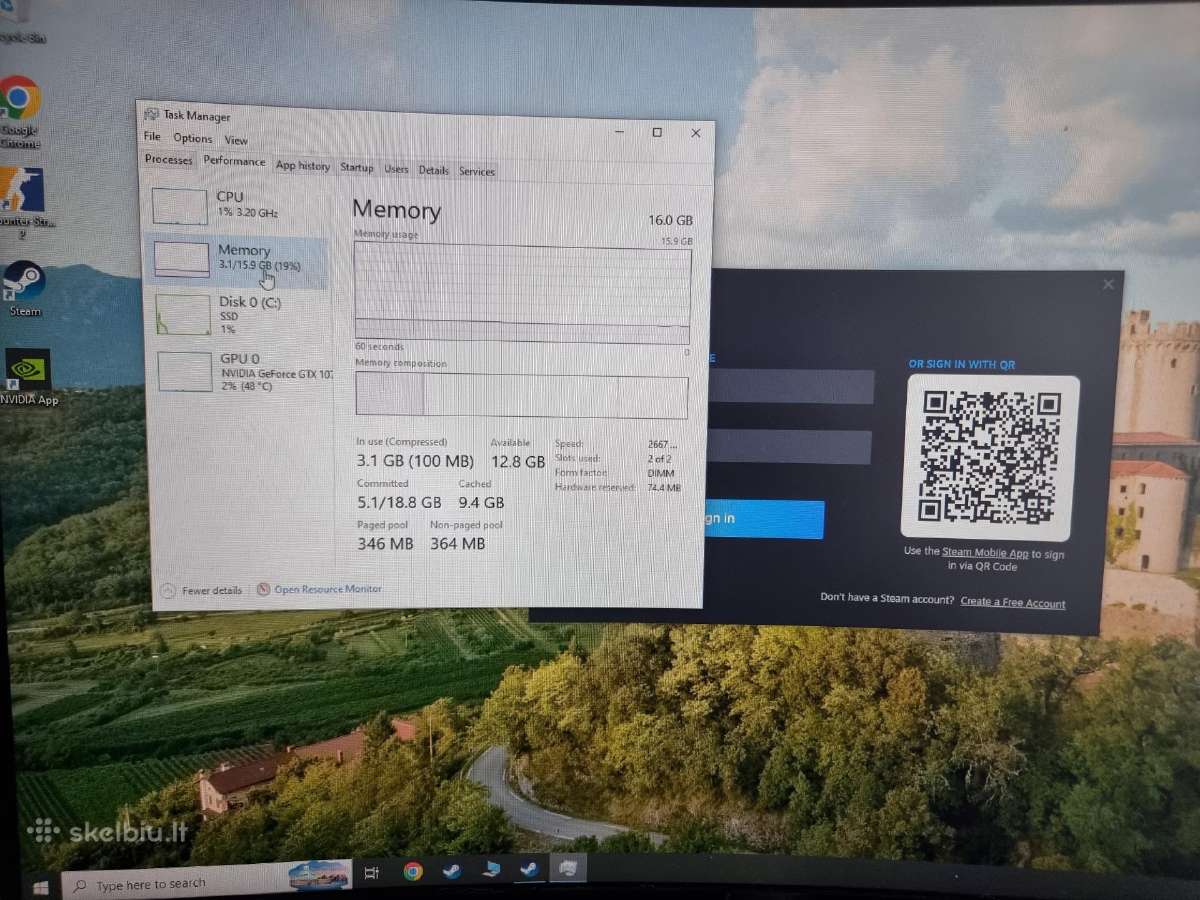Click Create a Free Account link
The image size is (1200, 900).
click(x=1013, y=603)
